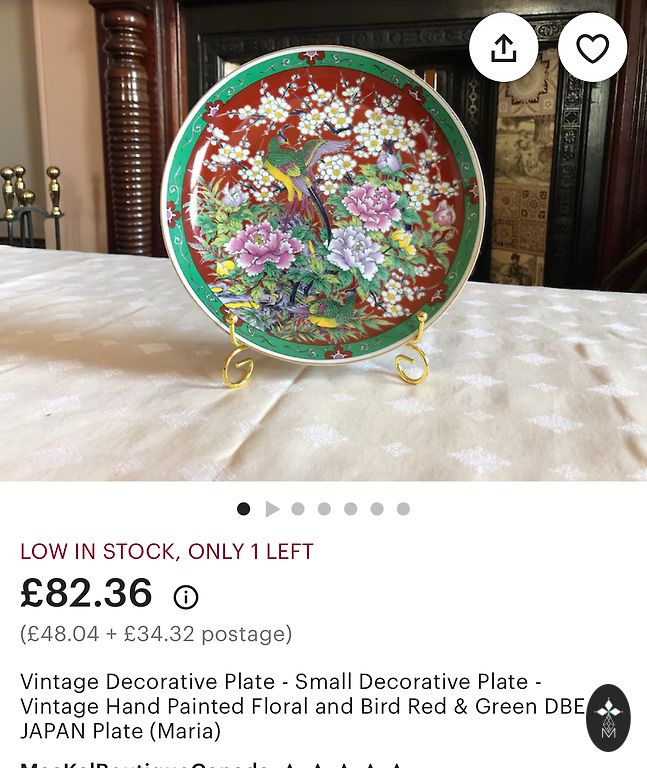Screen dimensions: 647x768
Task: Jump to the third carousel indicator dot
Action: tap(298, 509)
